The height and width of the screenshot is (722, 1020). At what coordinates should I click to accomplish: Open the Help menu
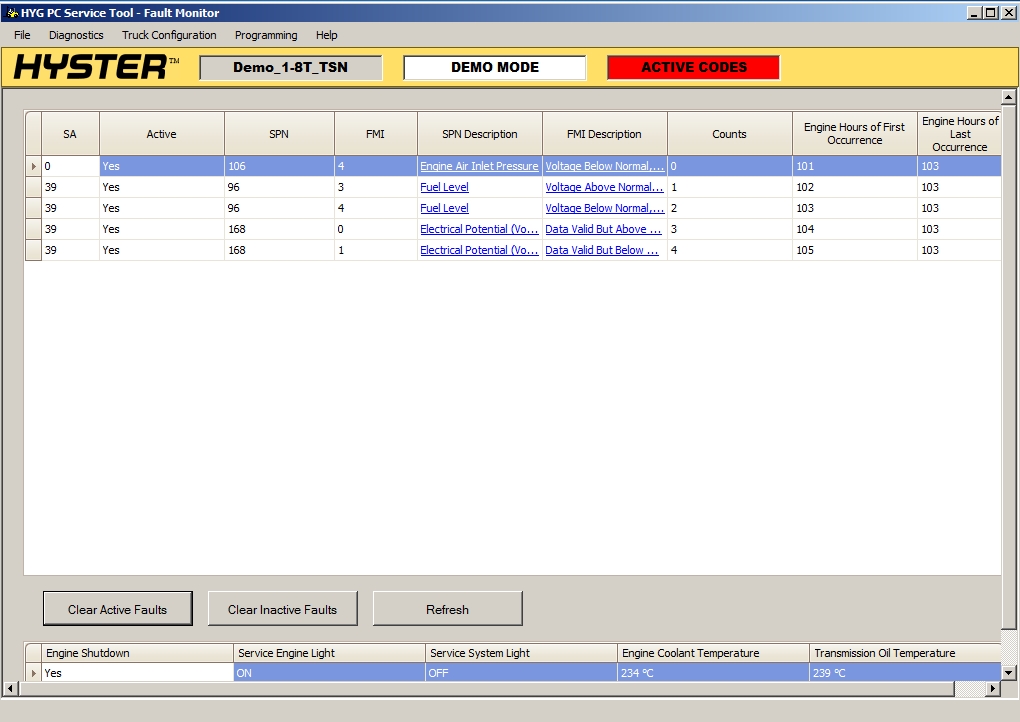tap(325, 35)
